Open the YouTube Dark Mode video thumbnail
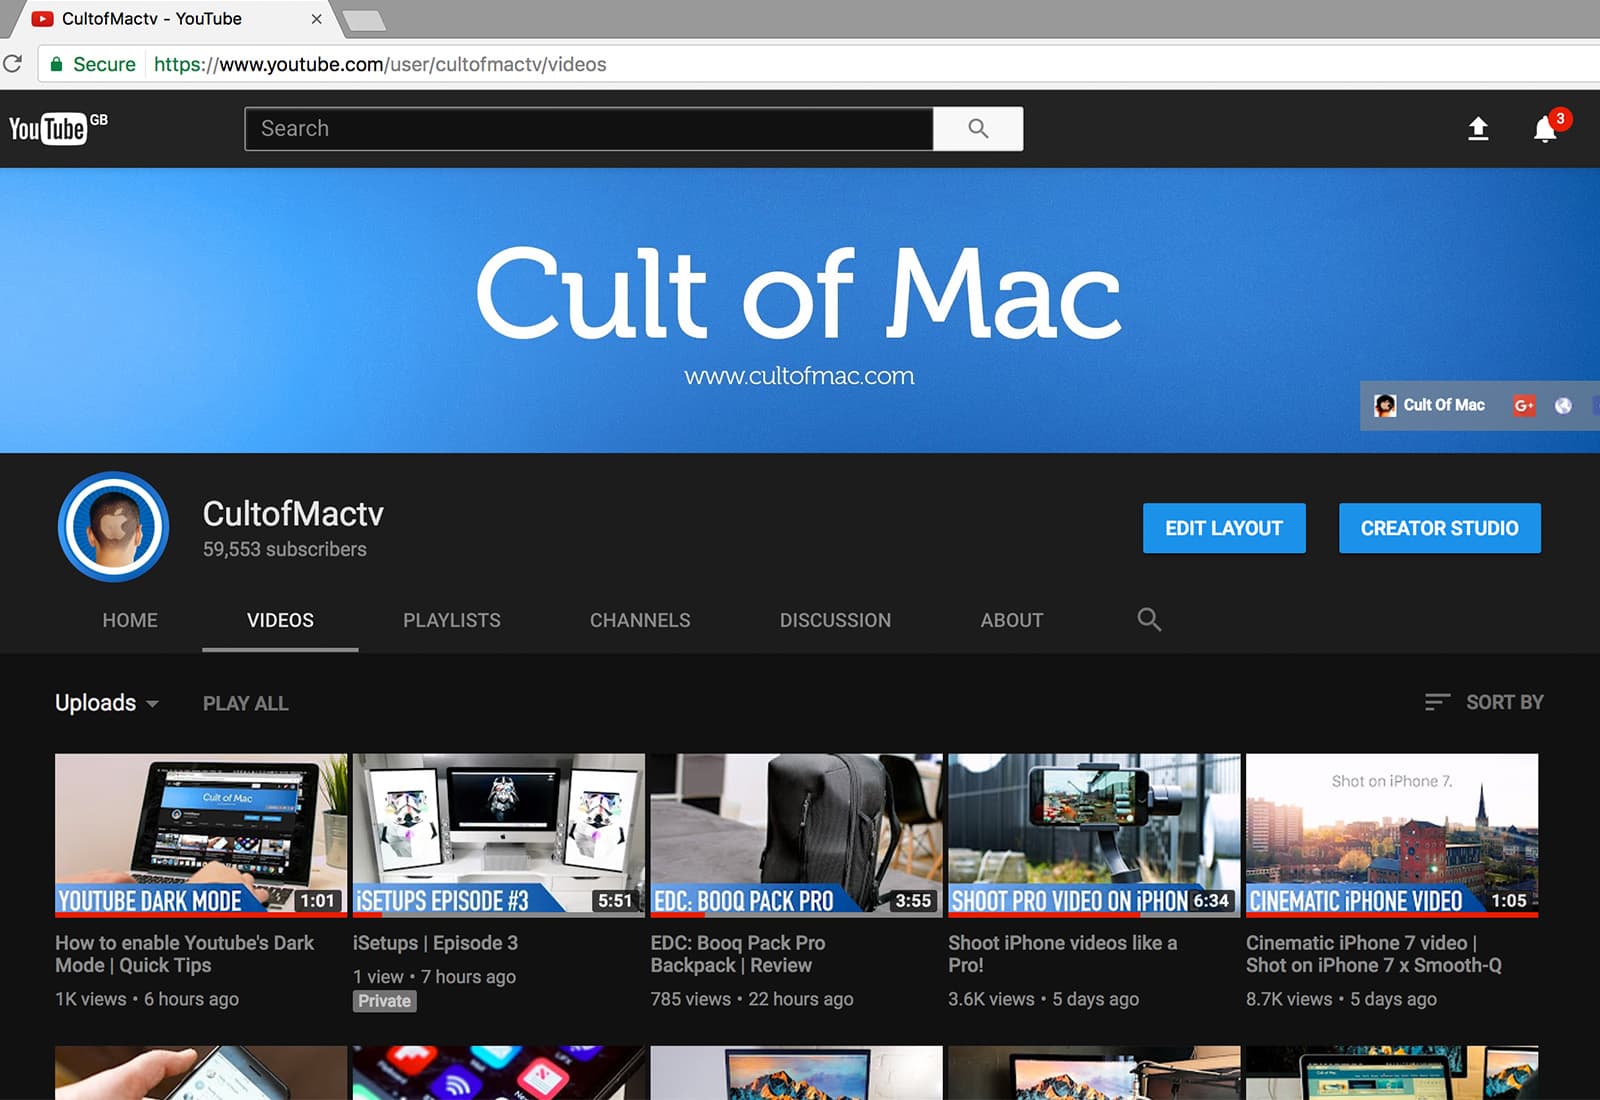 [201, 835]
